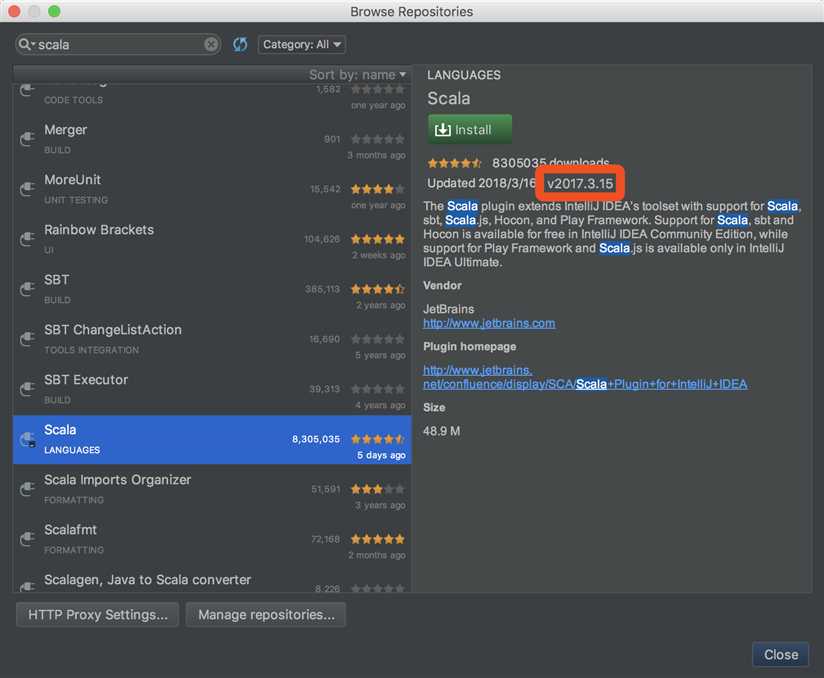Select Scalagen, Java to Scala converter
This screenshot has width=824, height=678.
[212, 580]
